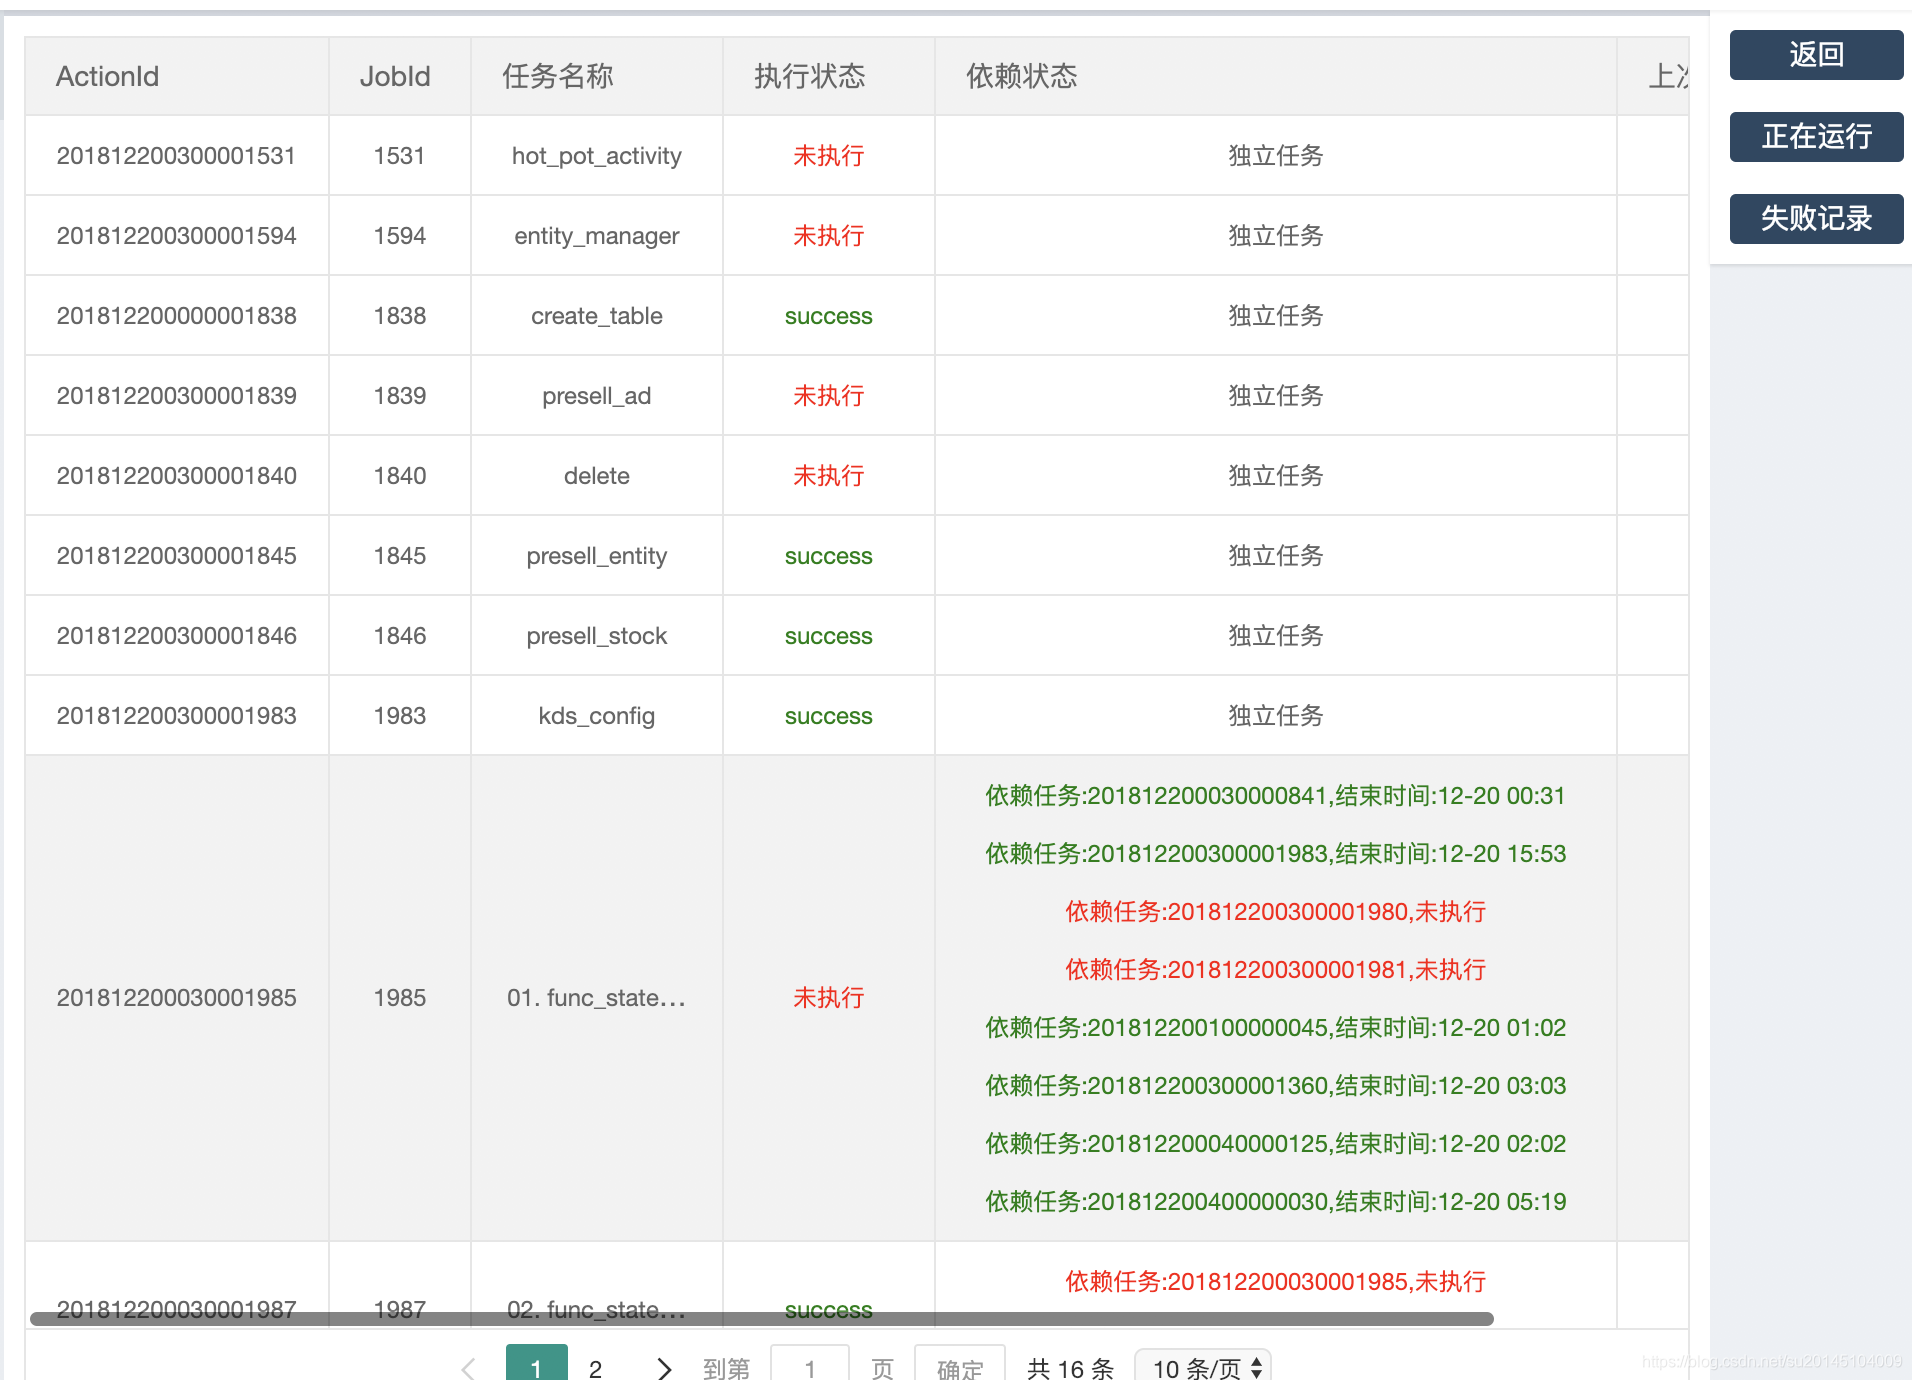Click dependency 201812200100000045 line
This screenshot has height=1380, width=1912.
(1276, 1028)
